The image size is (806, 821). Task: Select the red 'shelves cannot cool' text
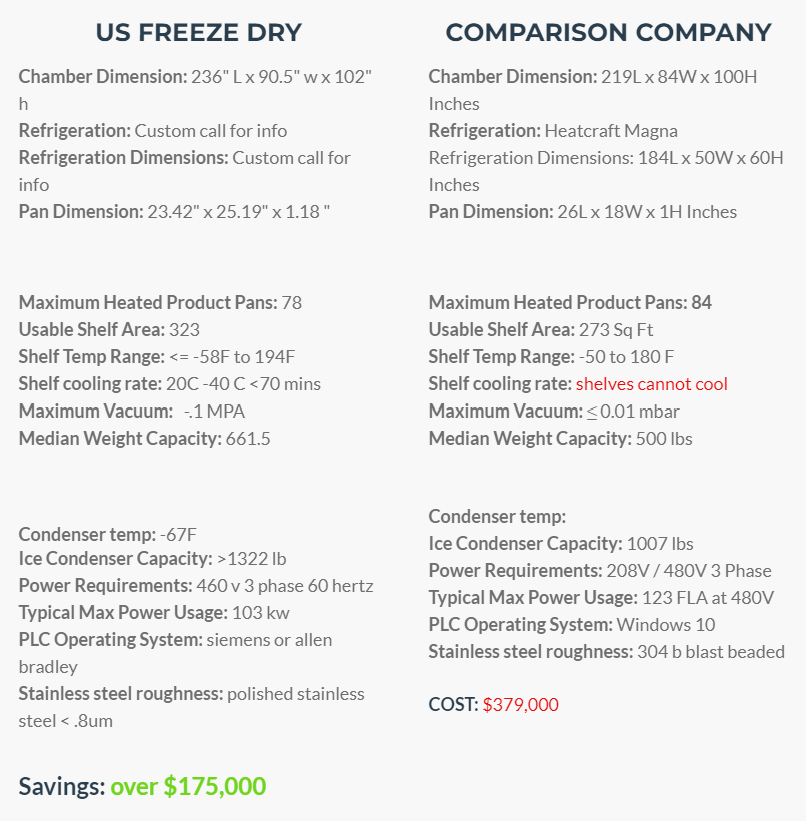652,384
